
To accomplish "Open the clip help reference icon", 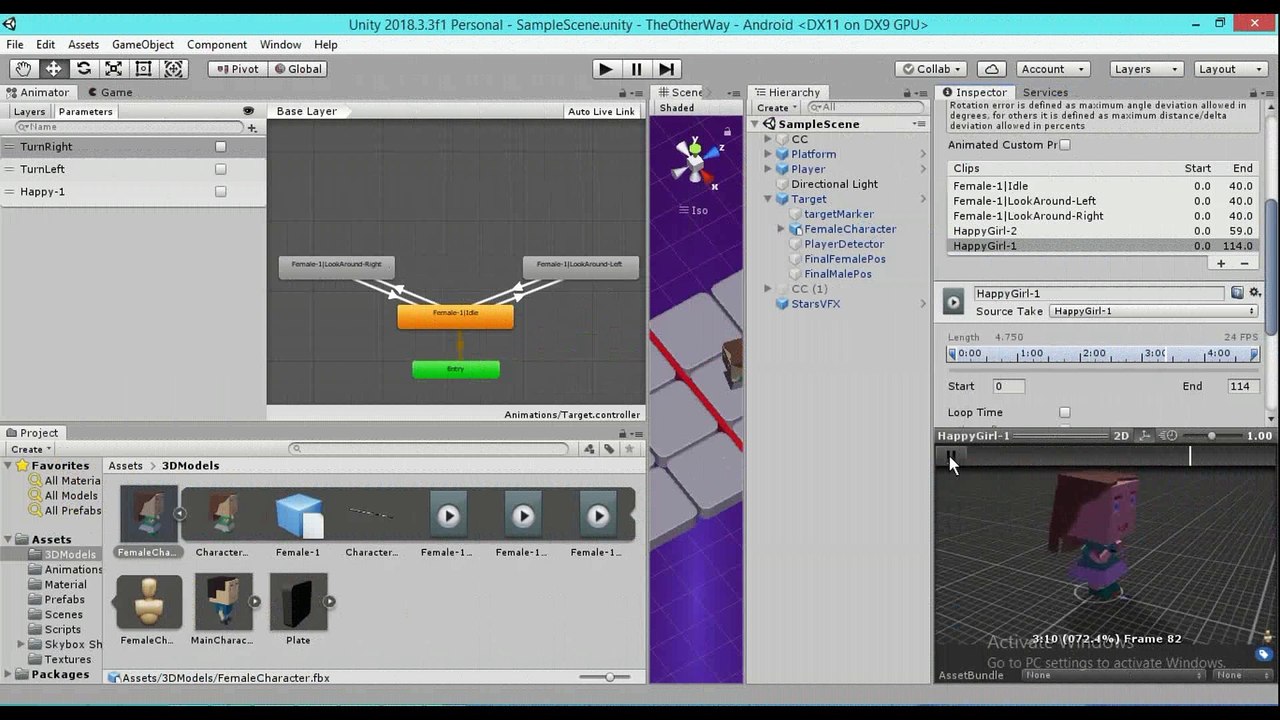I will click(1237, 293).
